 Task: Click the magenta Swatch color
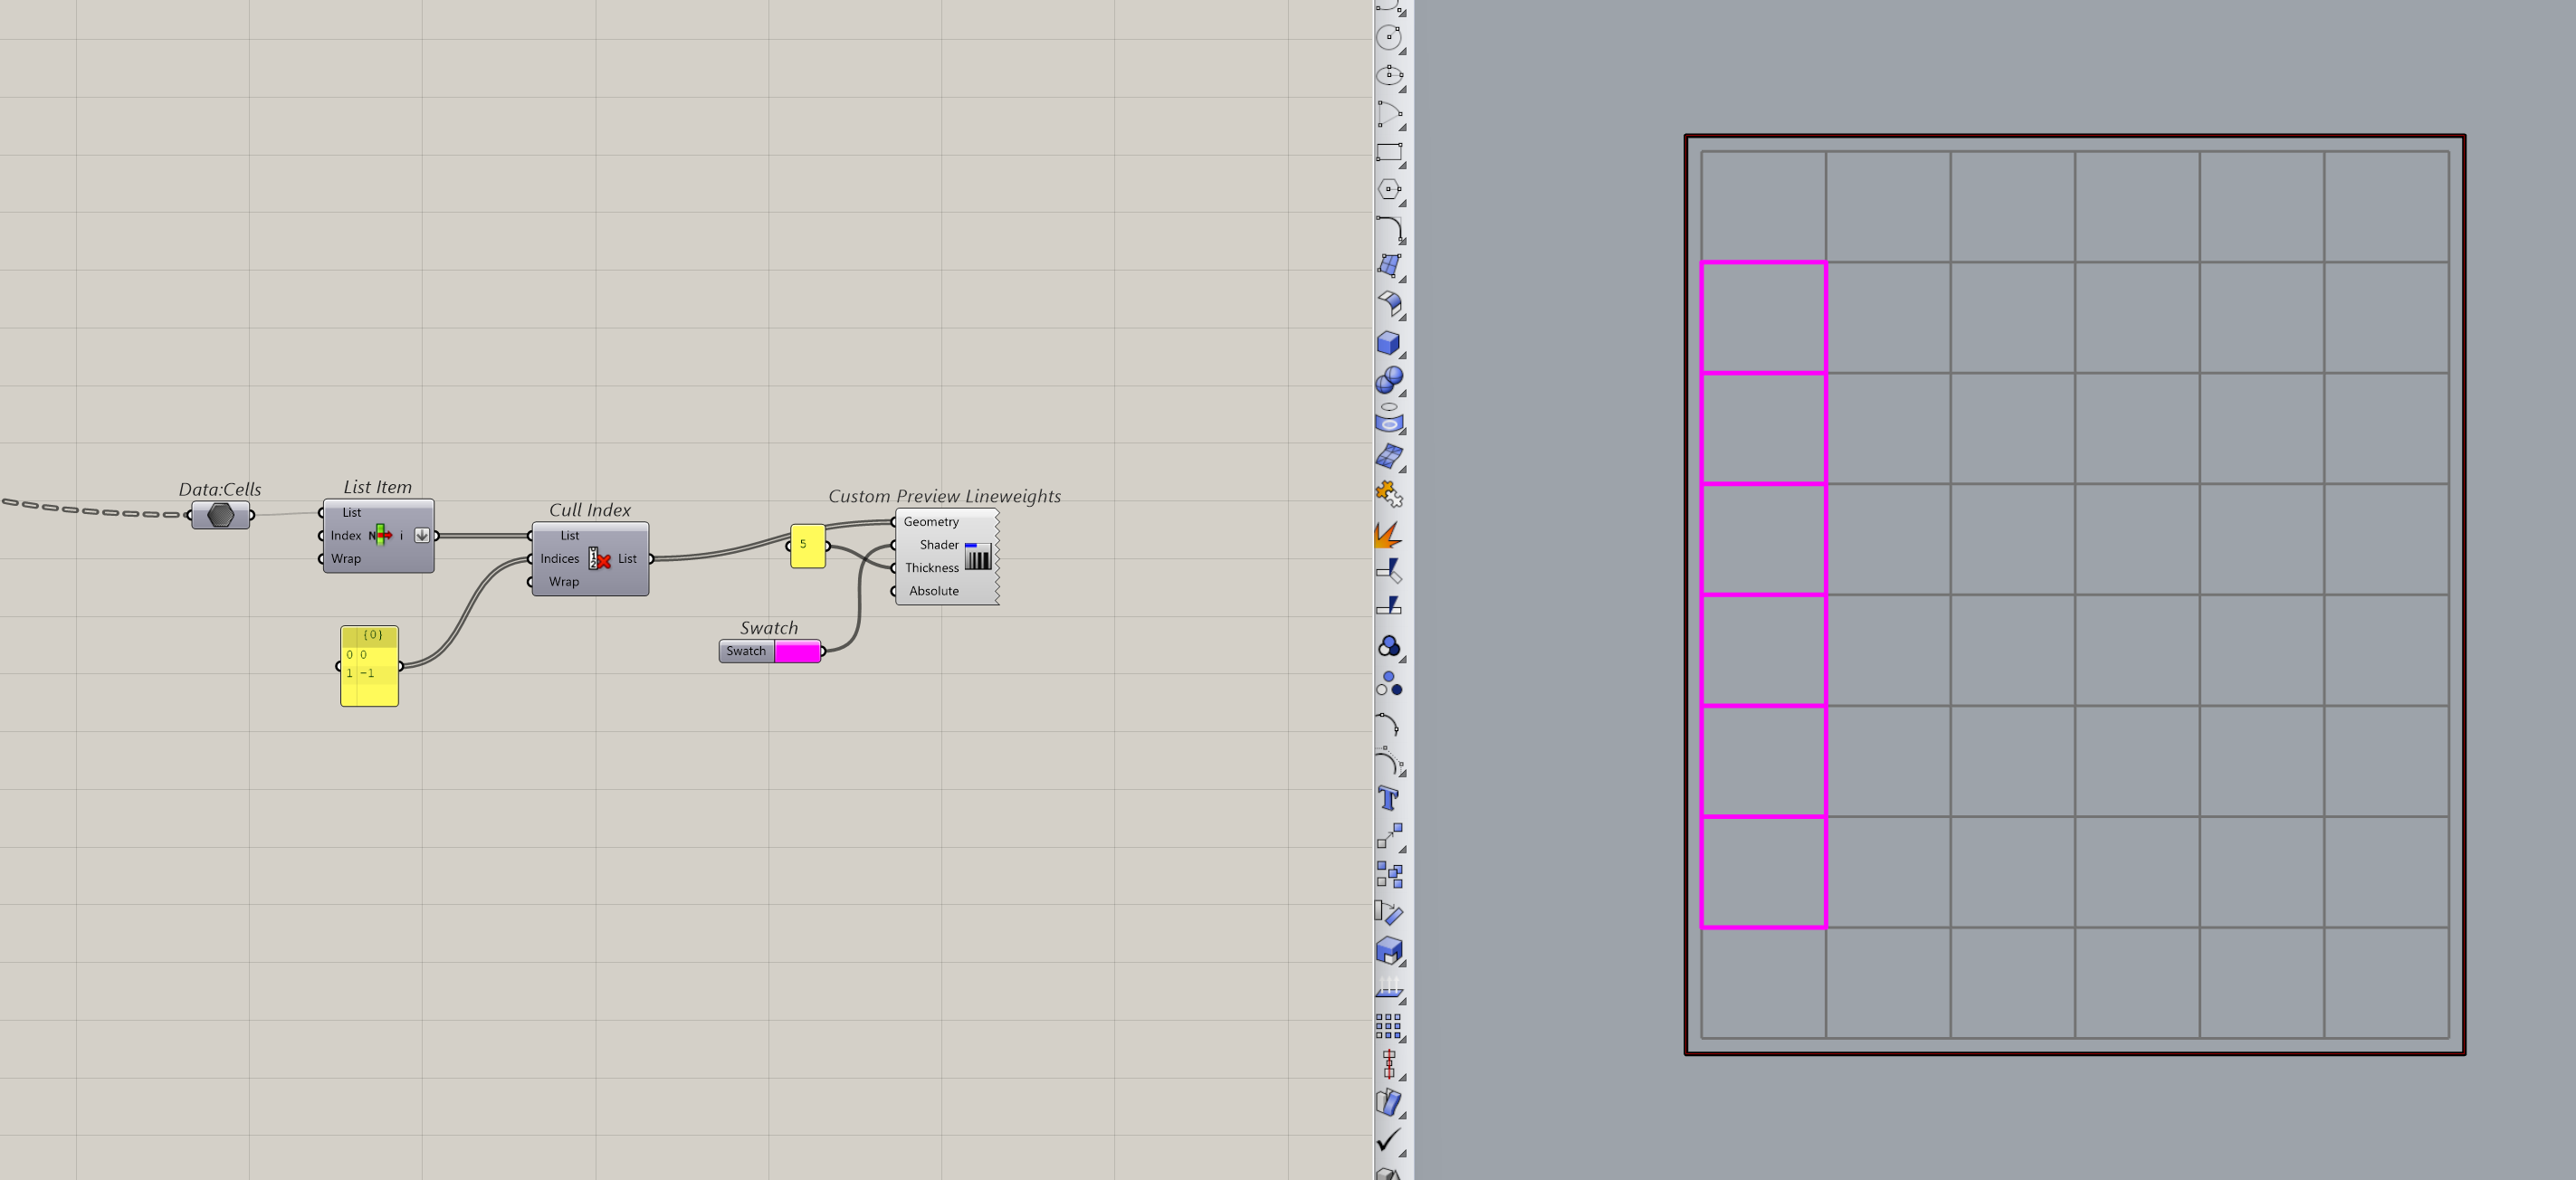(x=797, y=652)
